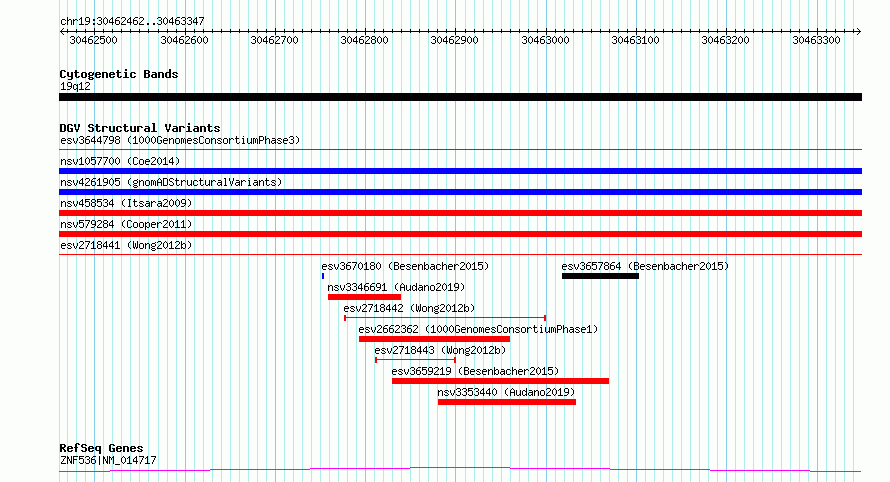This screenshot has height=482, width=890.
Task: Click label esv3670180 (Besenbacher2015)
Action: coord(405,266)
